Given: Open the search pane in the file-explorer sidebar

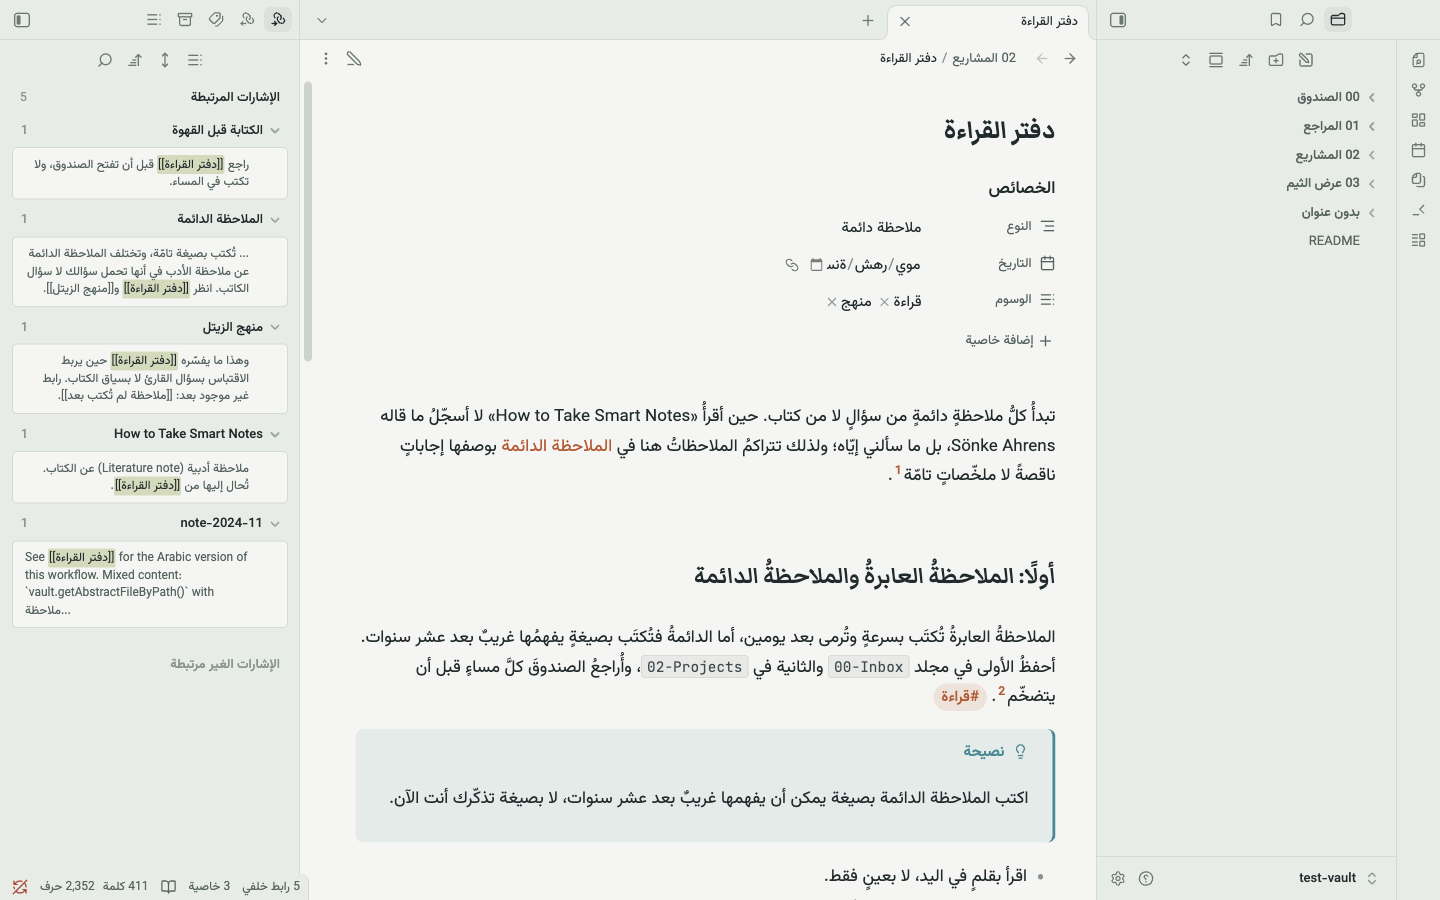Looking at the screenshot, I should click(x=1307, y=20).
